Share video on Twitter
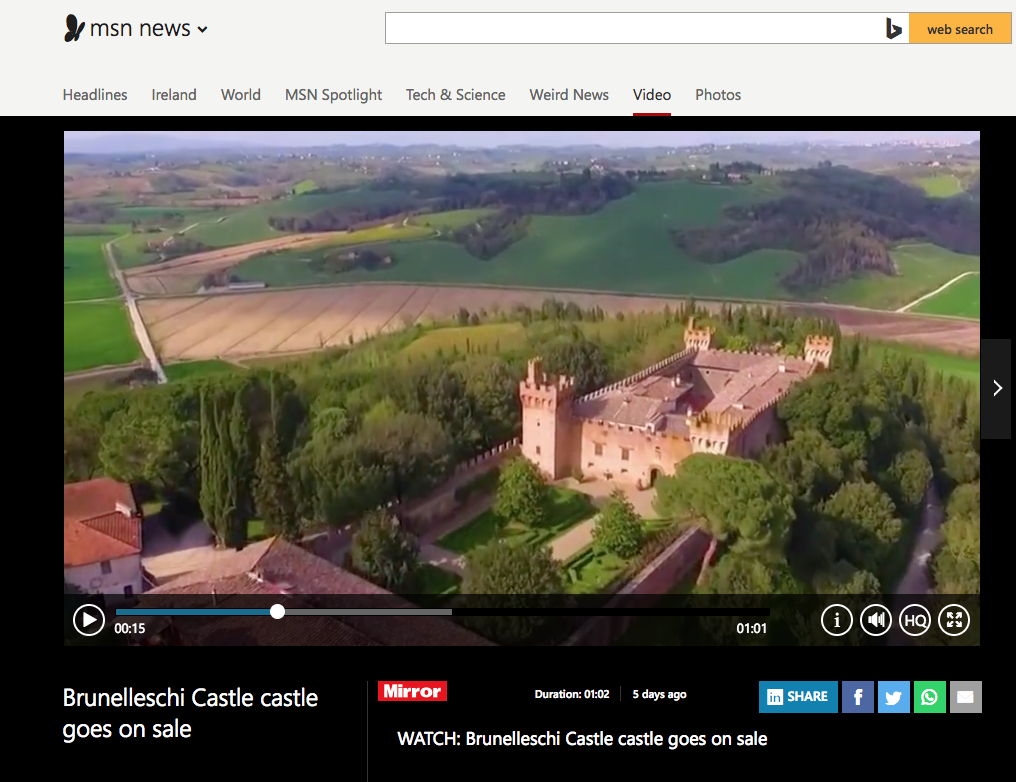Image resolution: width=1016 pixels, height=782 pixels. point(894,696)
